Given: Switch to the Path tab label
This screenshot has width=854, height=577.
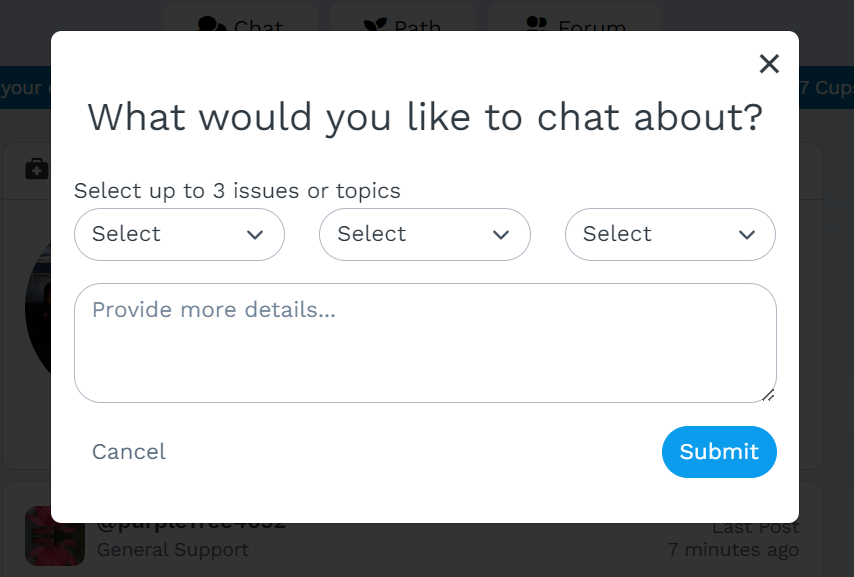Looking at the screenshot, I should click(x=417, y=26).
